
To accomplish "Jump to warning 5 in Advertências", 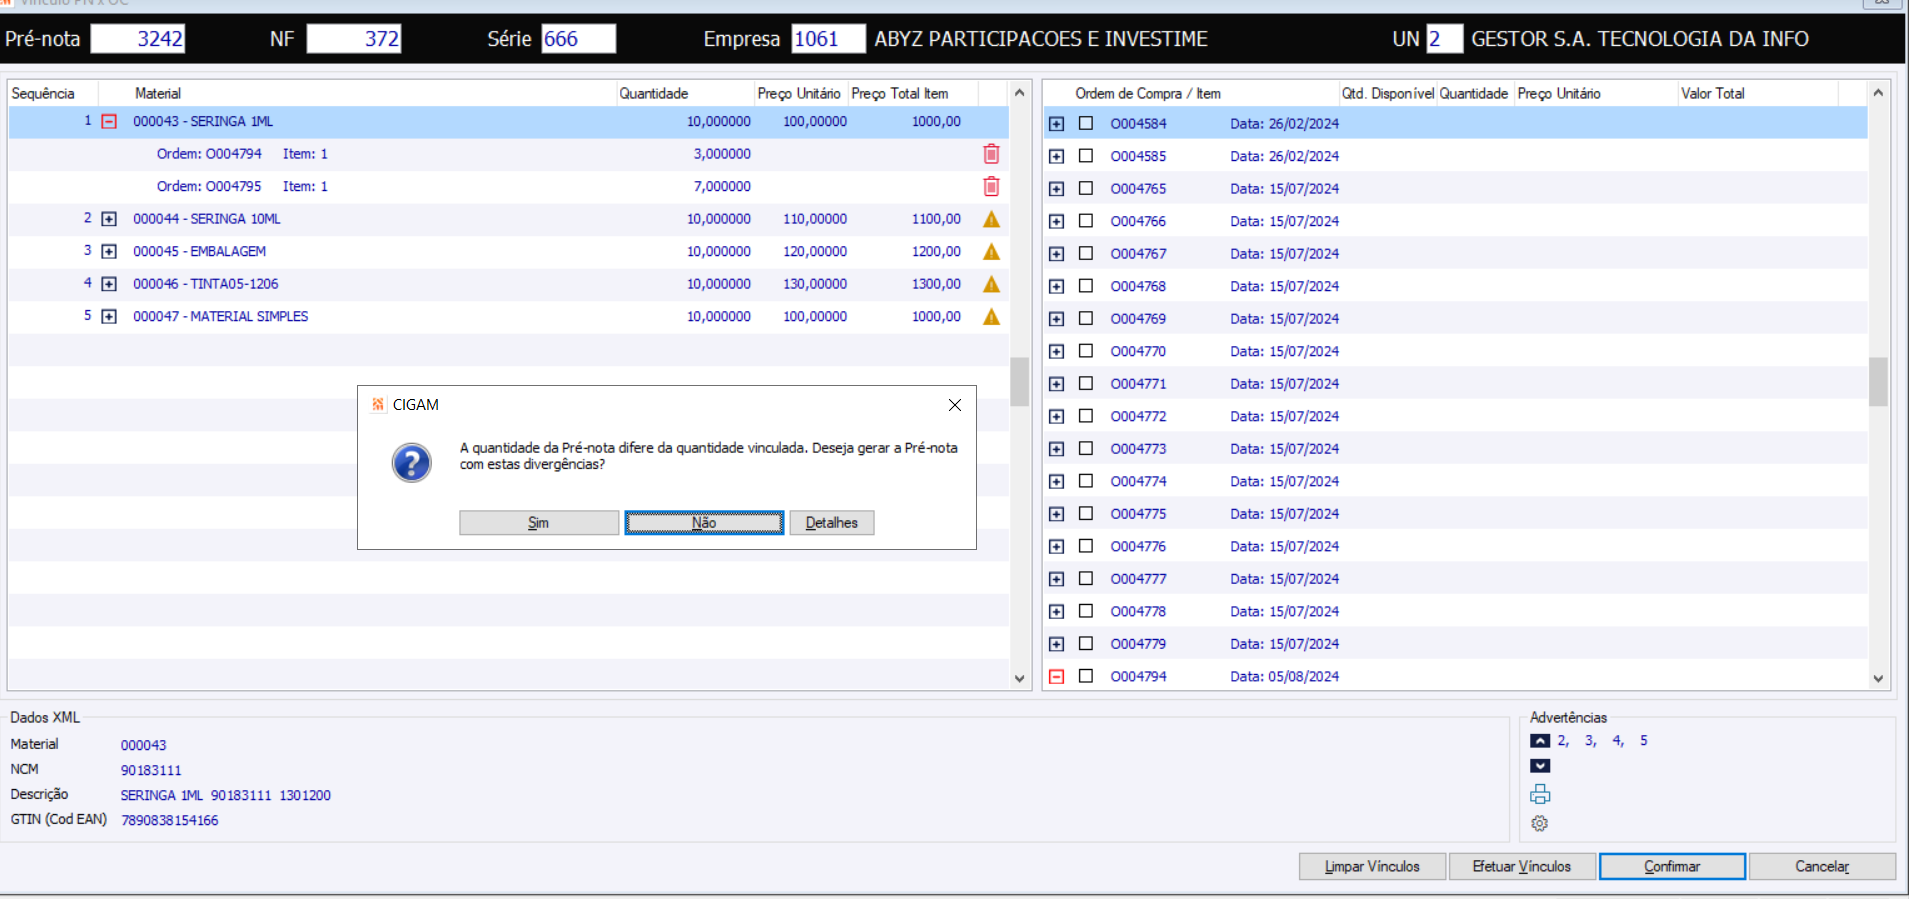I will pyautogui.click(x=1643, y=741).
